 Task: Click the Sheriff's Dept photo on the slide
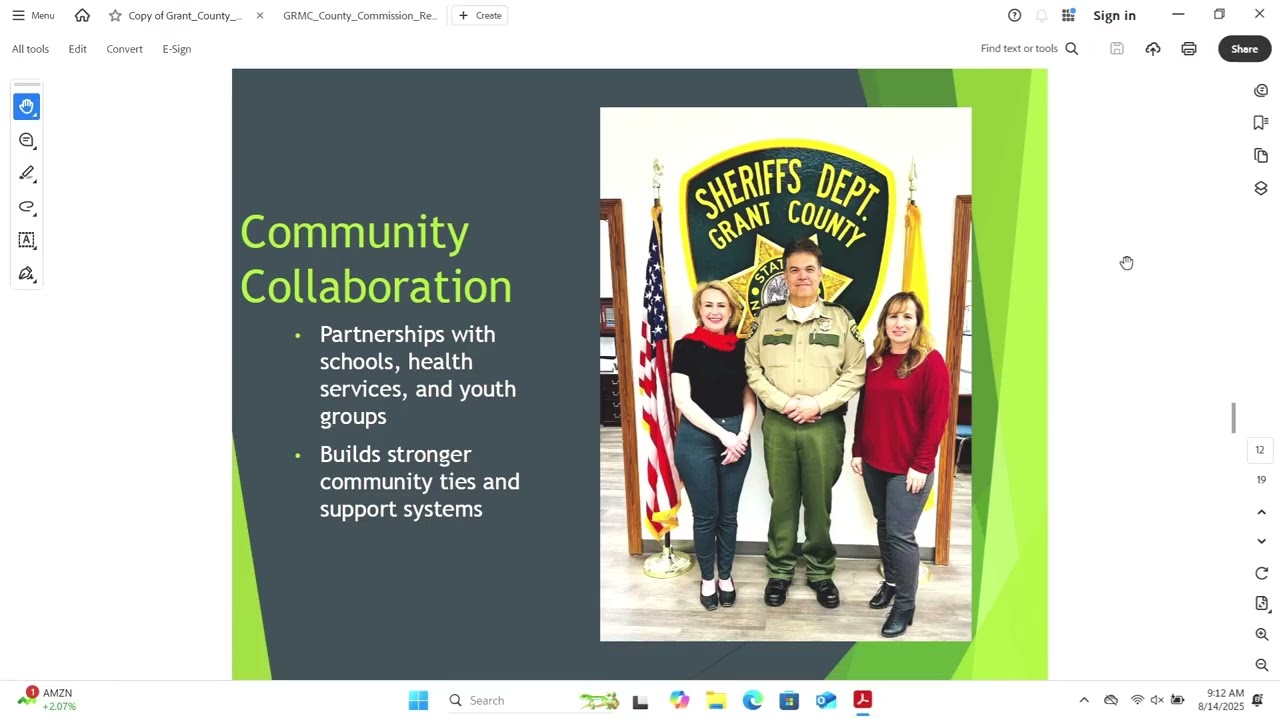[785, 374]
